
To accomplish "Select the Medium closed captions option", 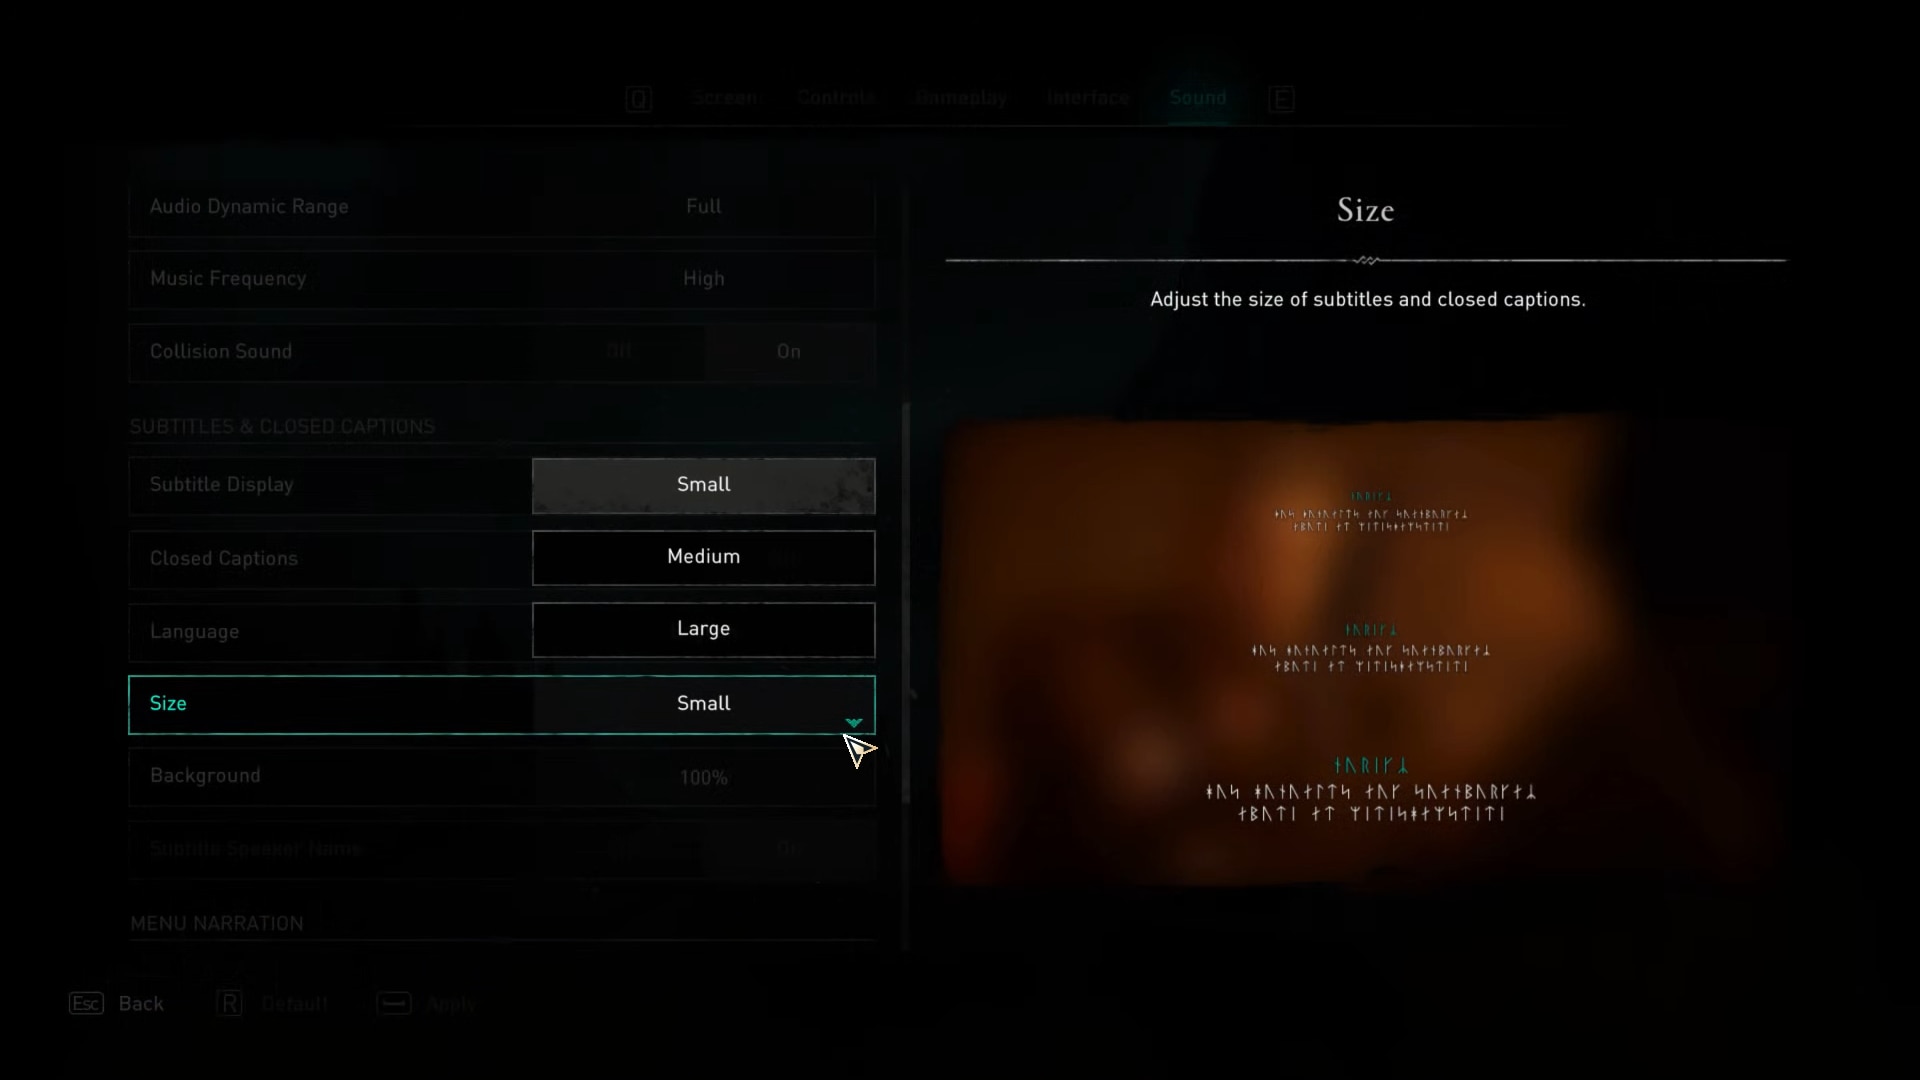I will pyautogui.click(x=703, y=555).
